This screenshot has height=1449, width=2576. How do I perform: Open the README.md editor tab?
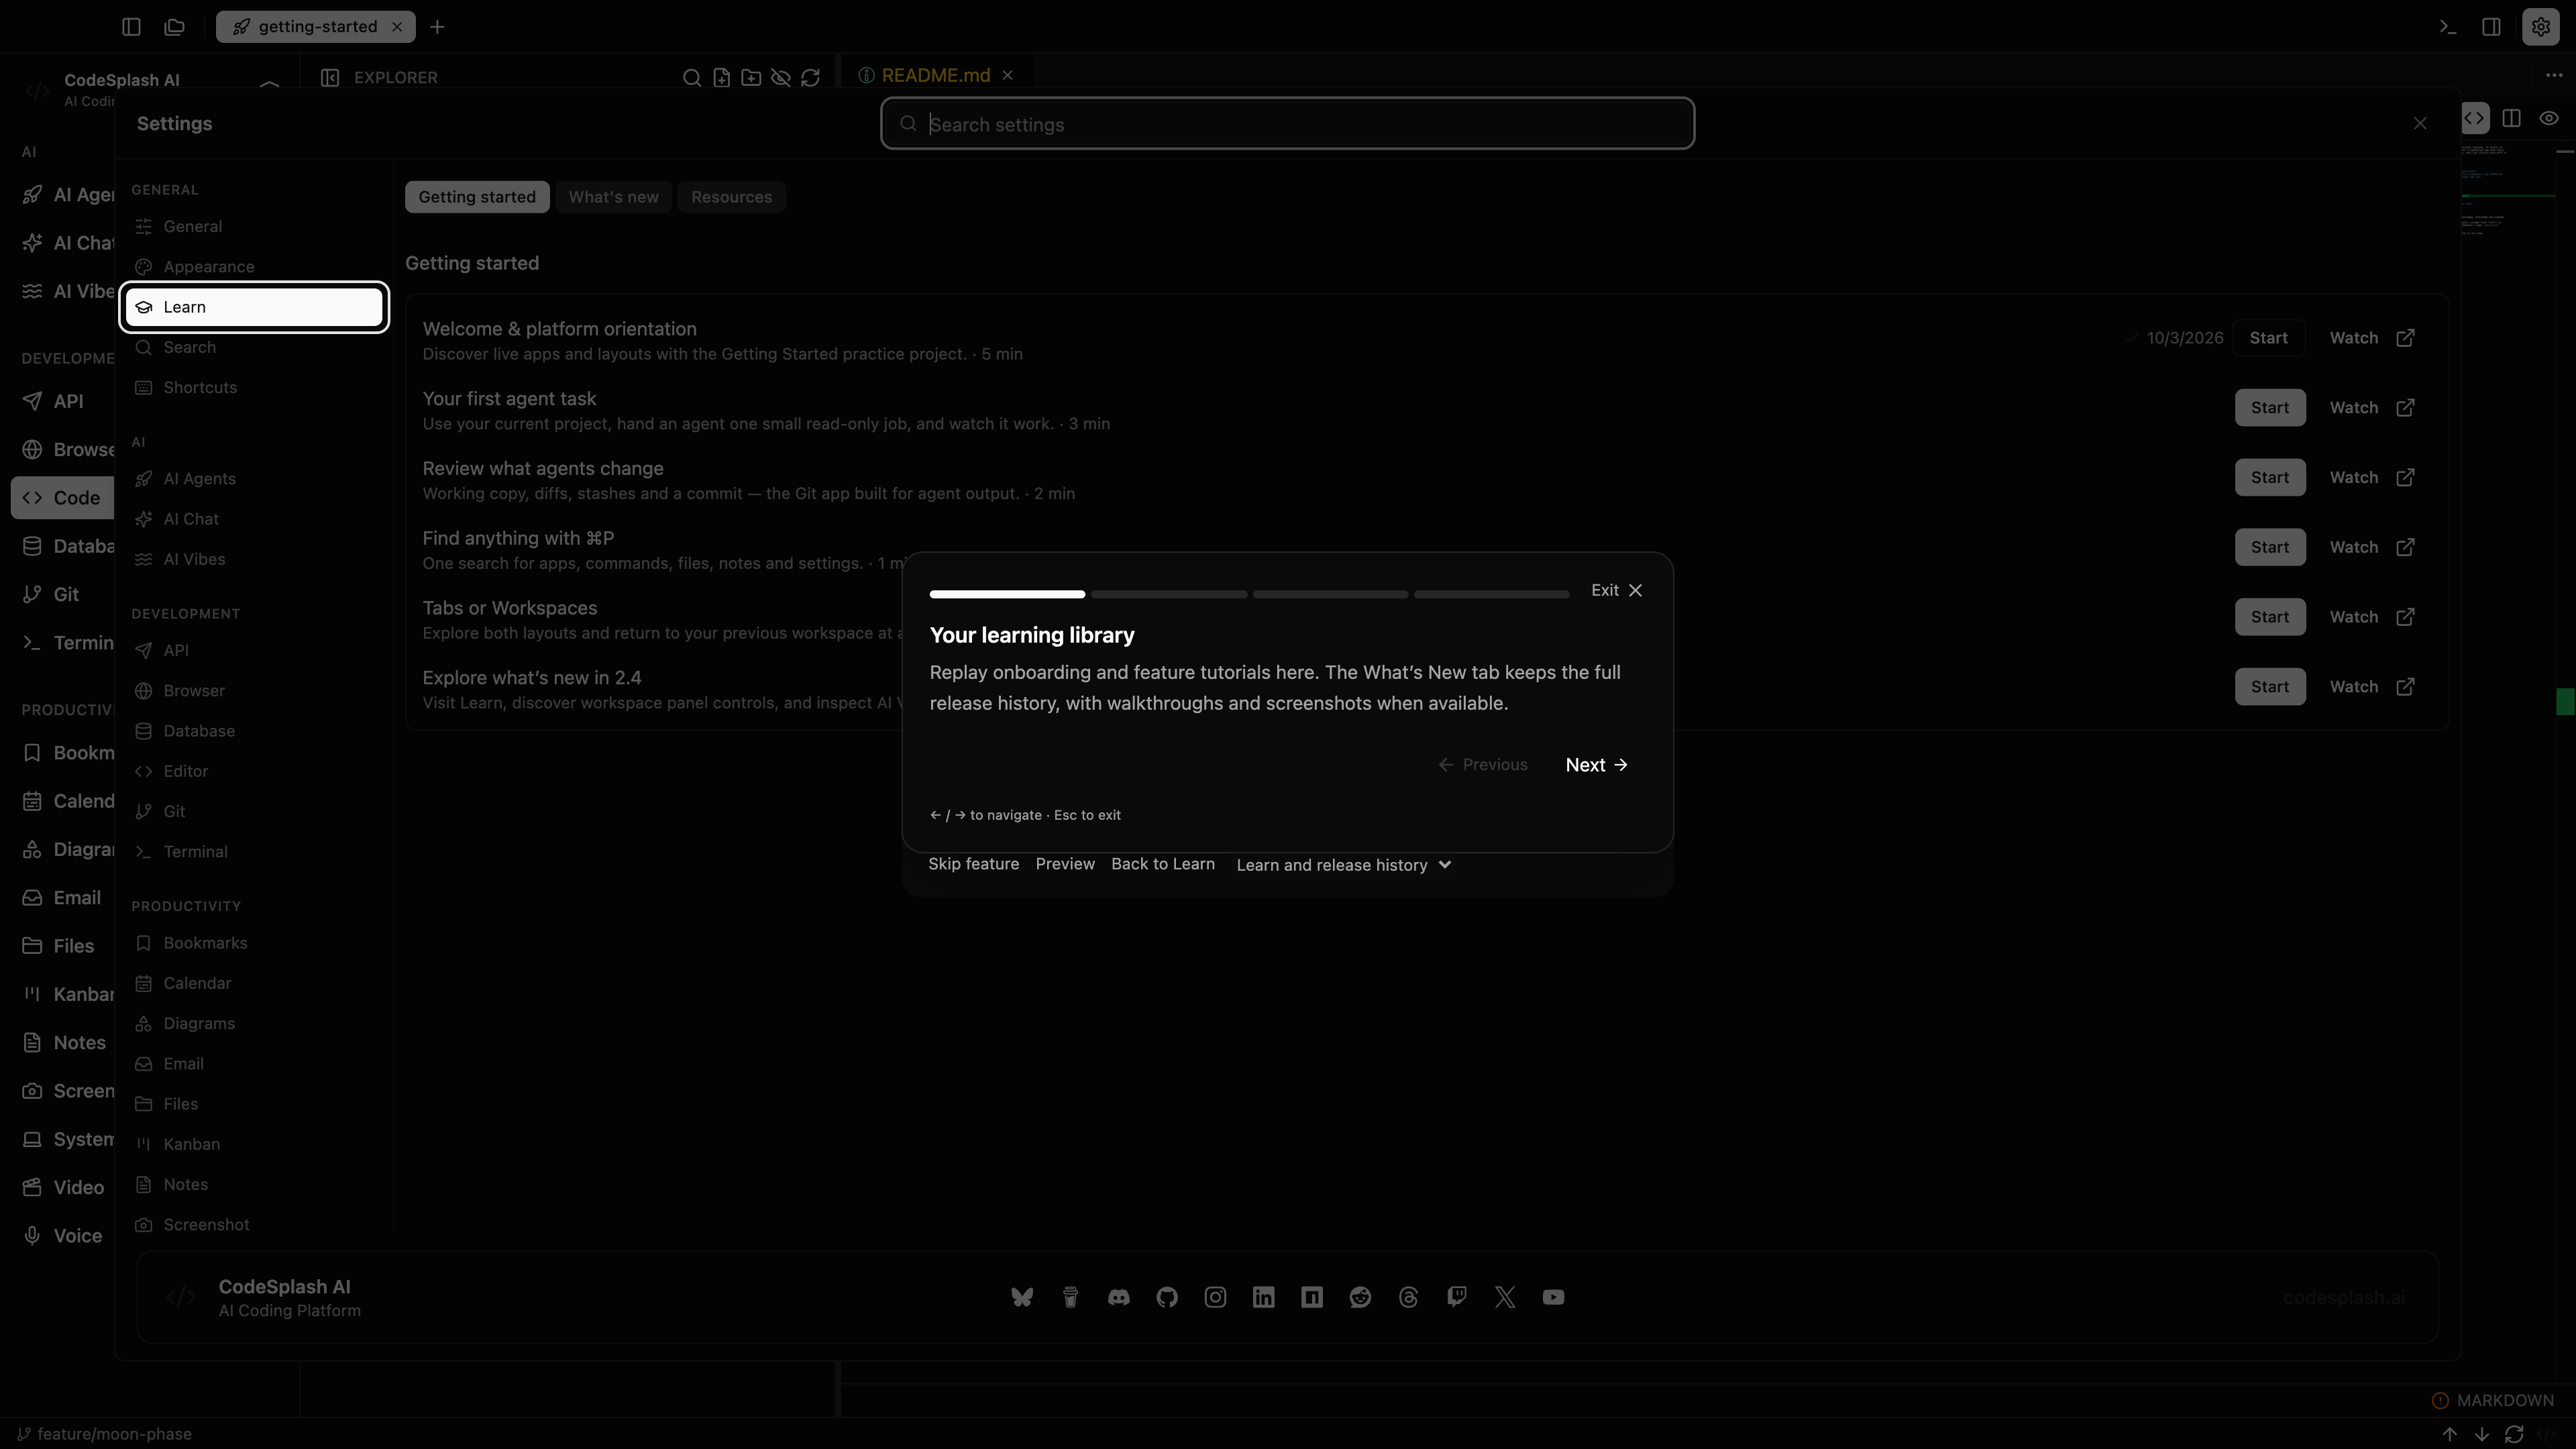click(936, 75)
